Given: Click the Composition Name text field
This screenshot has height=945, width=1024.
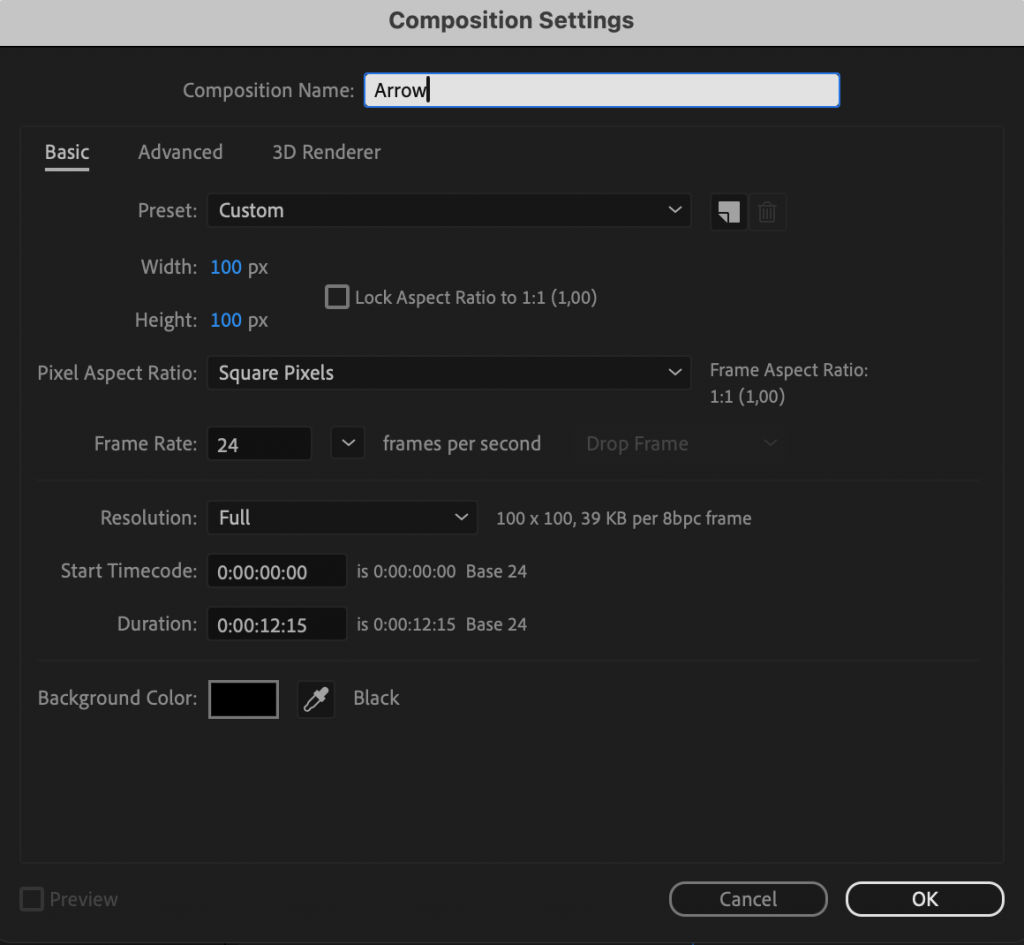Looking at the screenshot, I should (601, 91).
